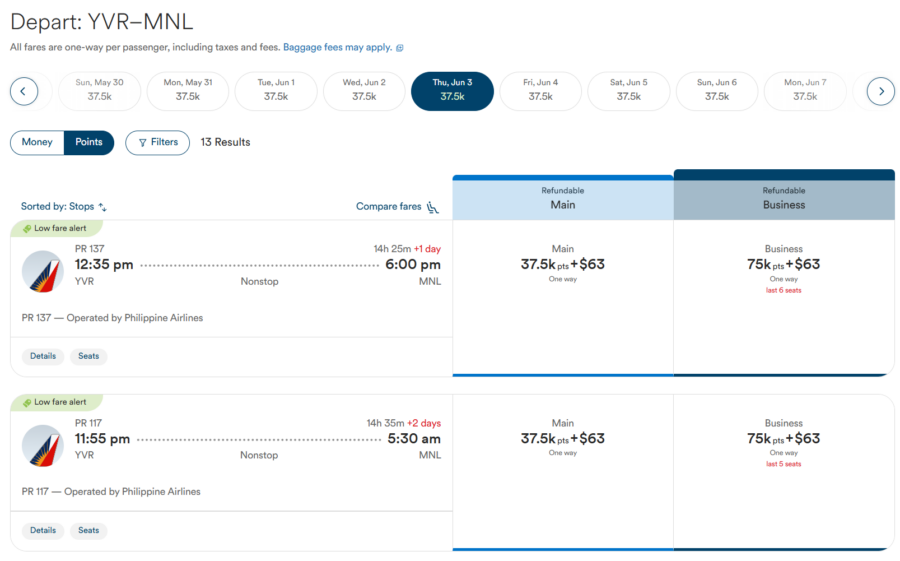Click the Refundable Main column header
The width and height of the screenshot is (900, 561).
562,198
